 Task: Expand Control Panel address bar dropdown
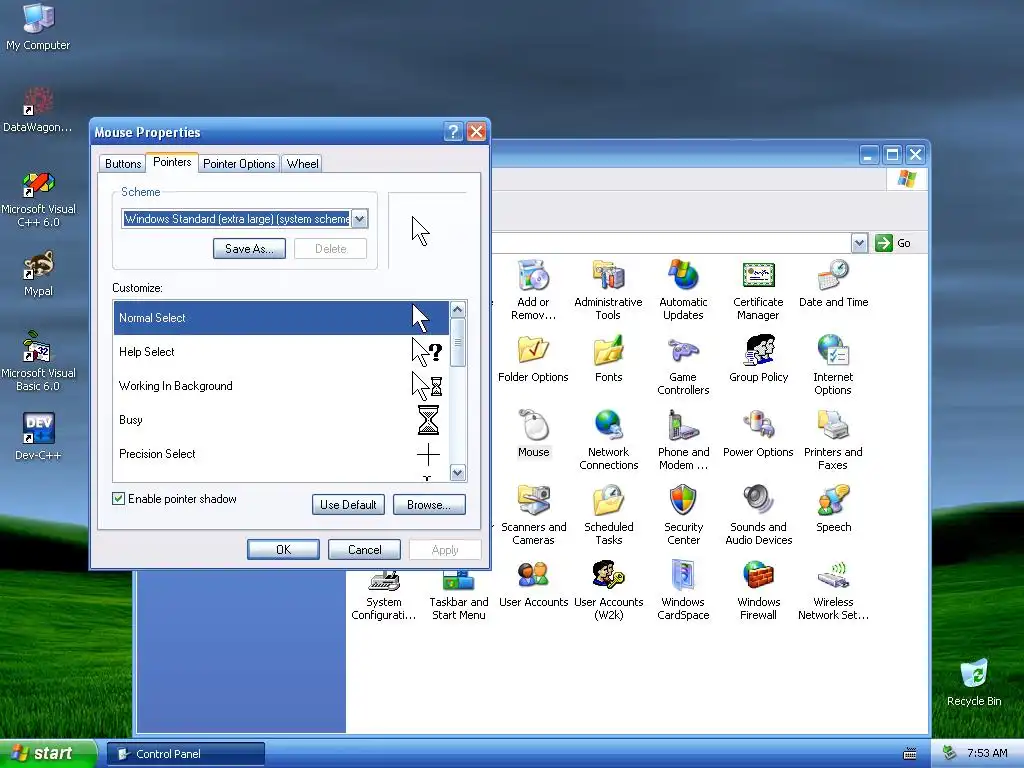click(x=859, y=244)
